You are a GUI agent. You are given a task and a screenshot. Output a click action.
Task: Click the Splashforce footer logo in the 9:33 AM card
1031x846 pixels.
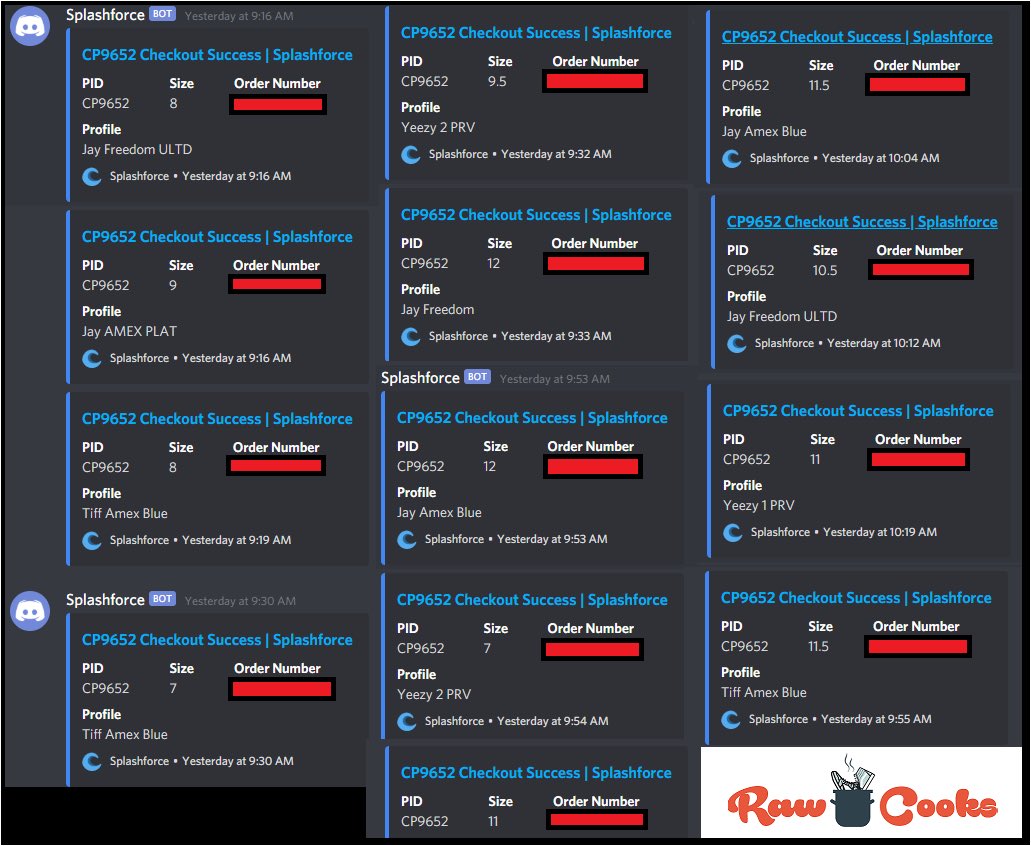tap(411, 337)
